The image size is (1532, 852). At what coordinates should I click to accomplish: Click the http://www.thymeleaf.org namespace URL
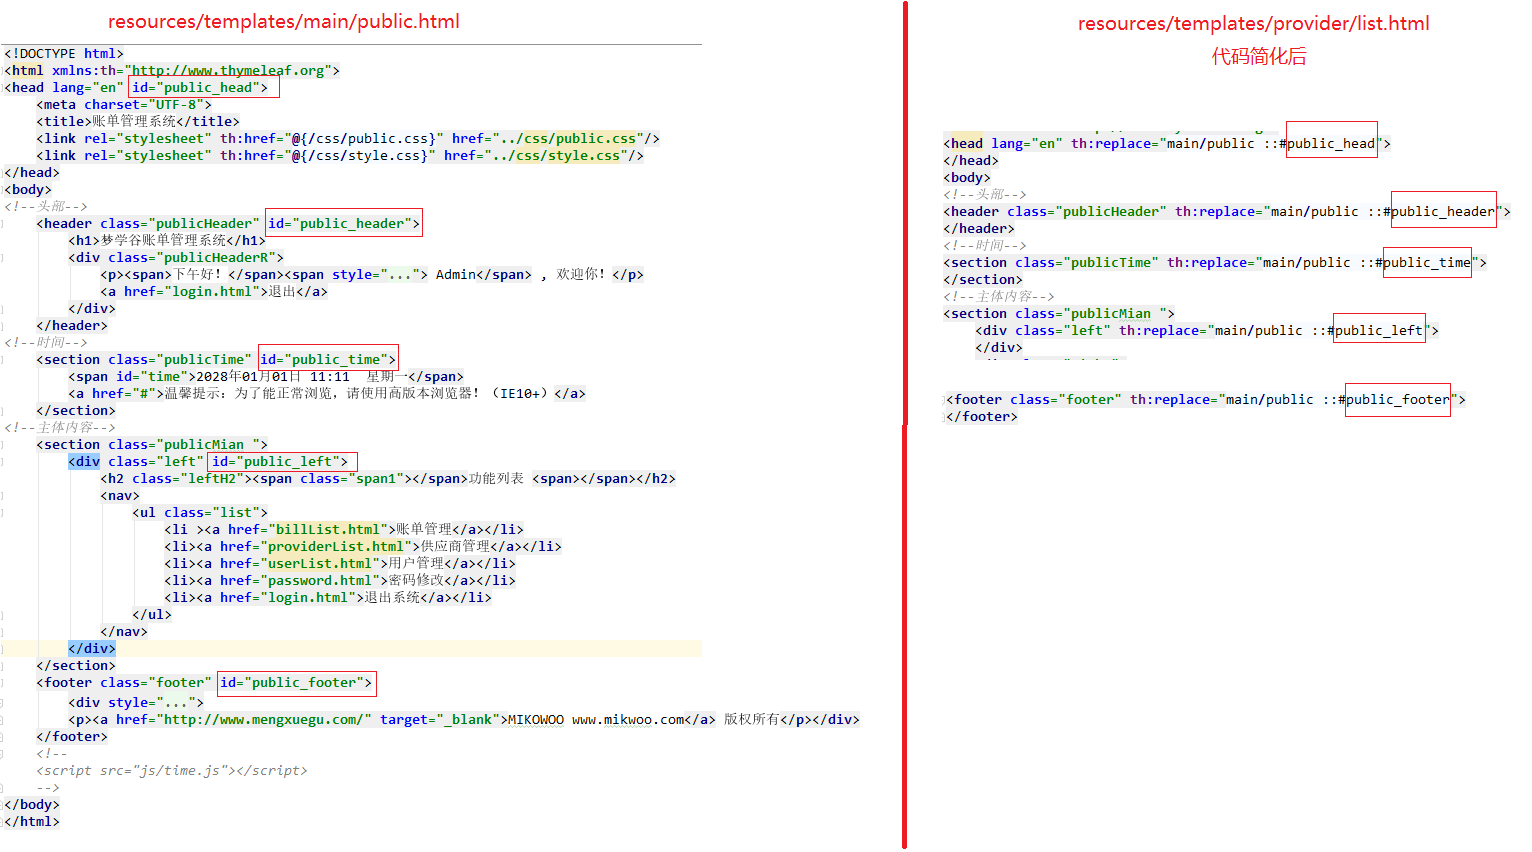[x=232, y=70]
